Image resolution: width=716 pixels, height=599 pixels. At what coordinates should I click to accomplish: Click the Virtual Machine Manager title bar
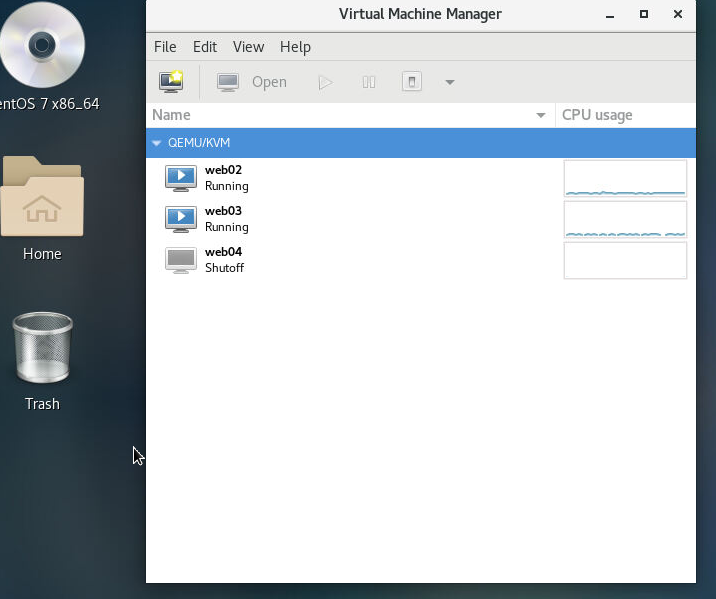pyautogui.click(x=420, y=14)
